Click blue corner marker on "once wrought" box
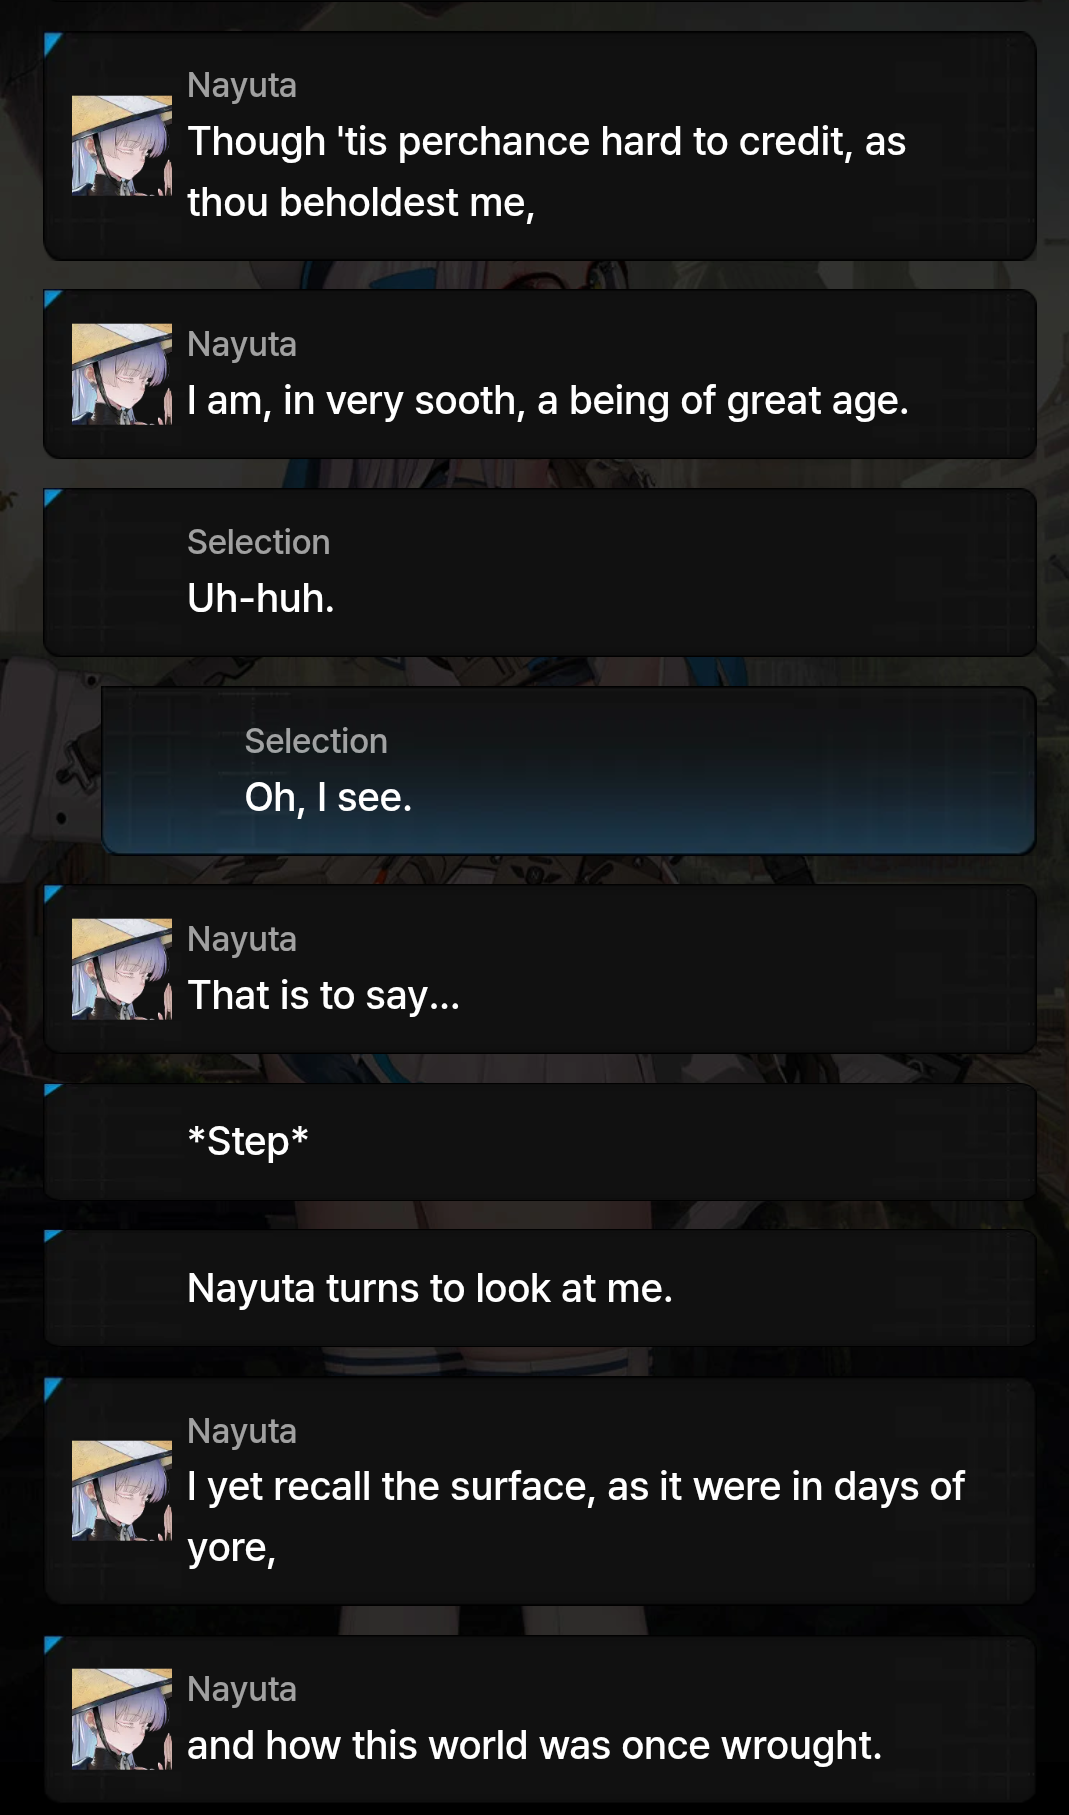 pos(52,1644)
